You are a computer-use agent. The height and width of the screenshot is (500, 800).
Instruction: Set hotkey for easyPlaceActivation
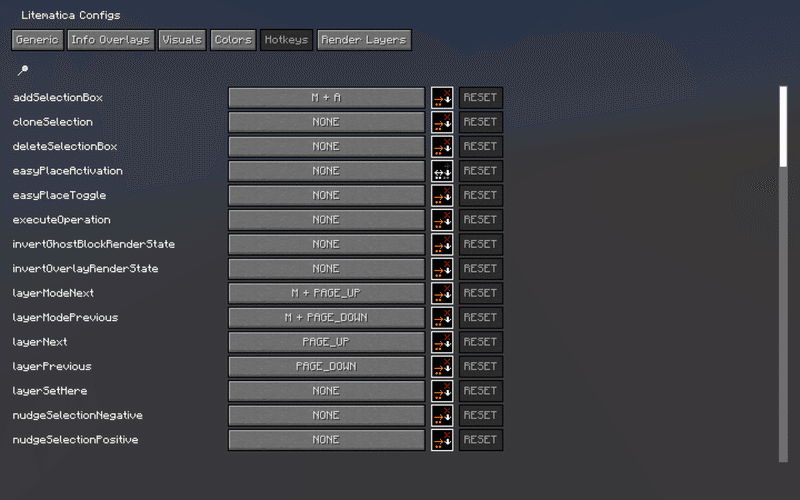(326, 171)
